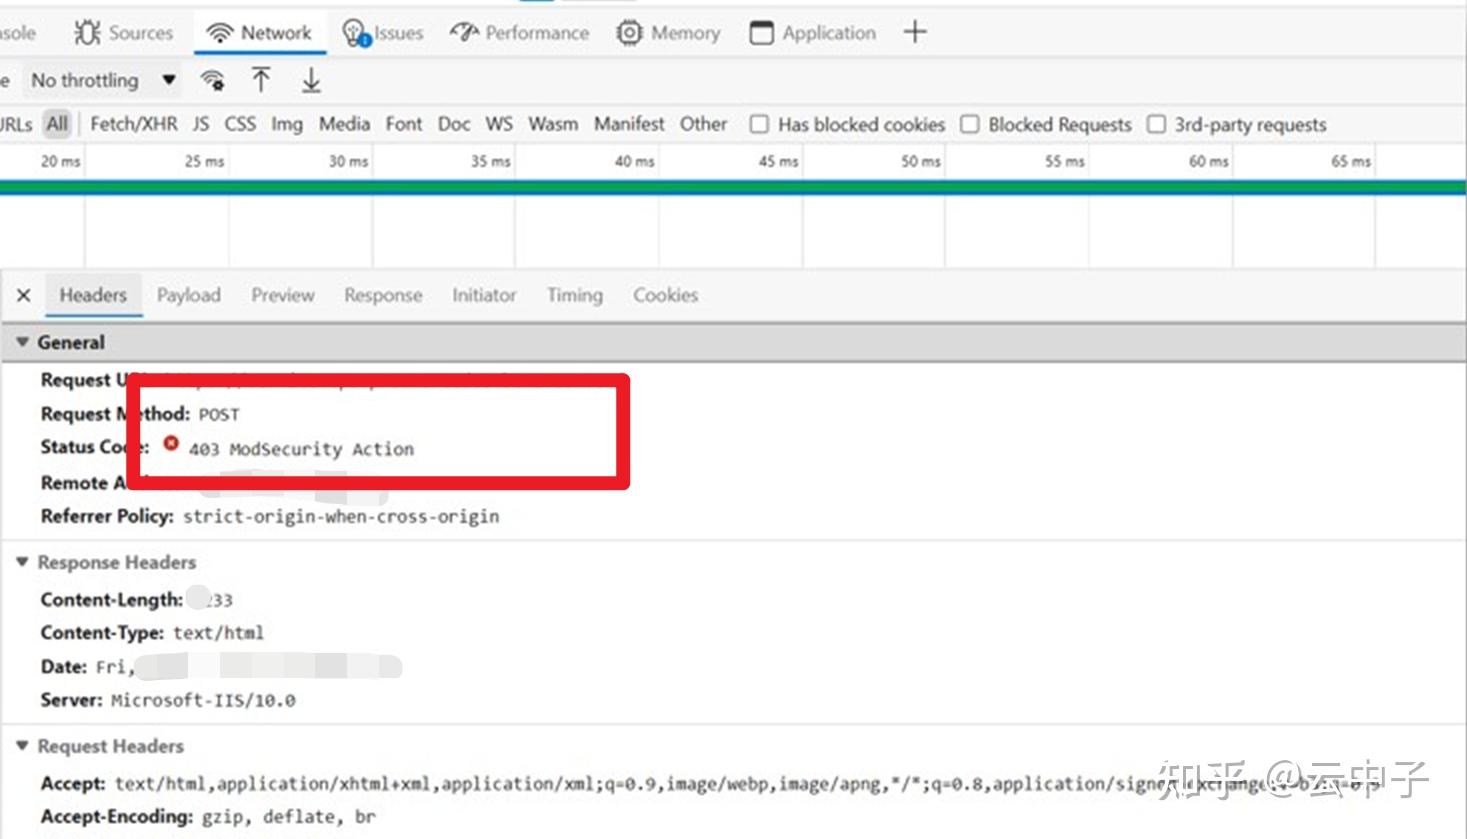Select the All requests filter
Viewport: 1467px width, 839px height.
[56, 124]
